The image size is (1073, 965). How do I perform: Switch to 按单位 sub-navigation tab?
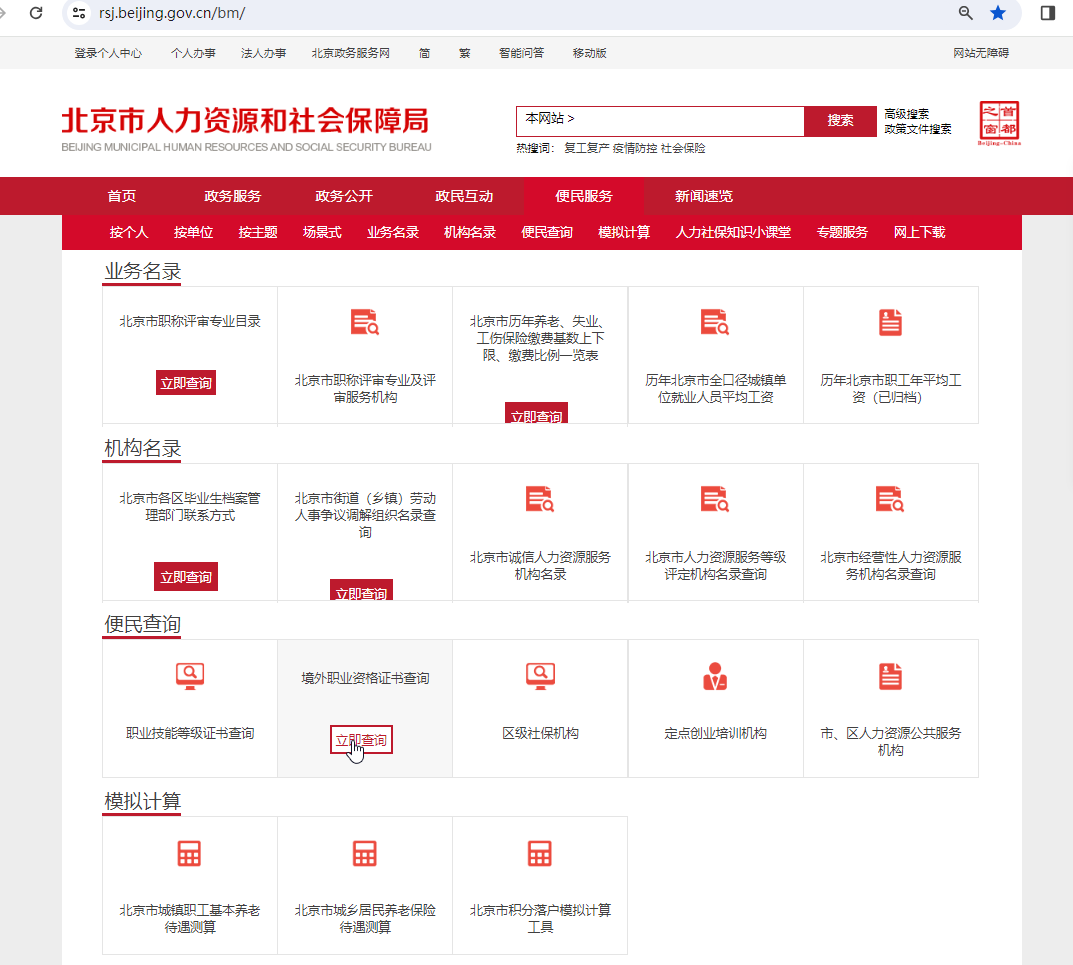click(x=193, y=232)
